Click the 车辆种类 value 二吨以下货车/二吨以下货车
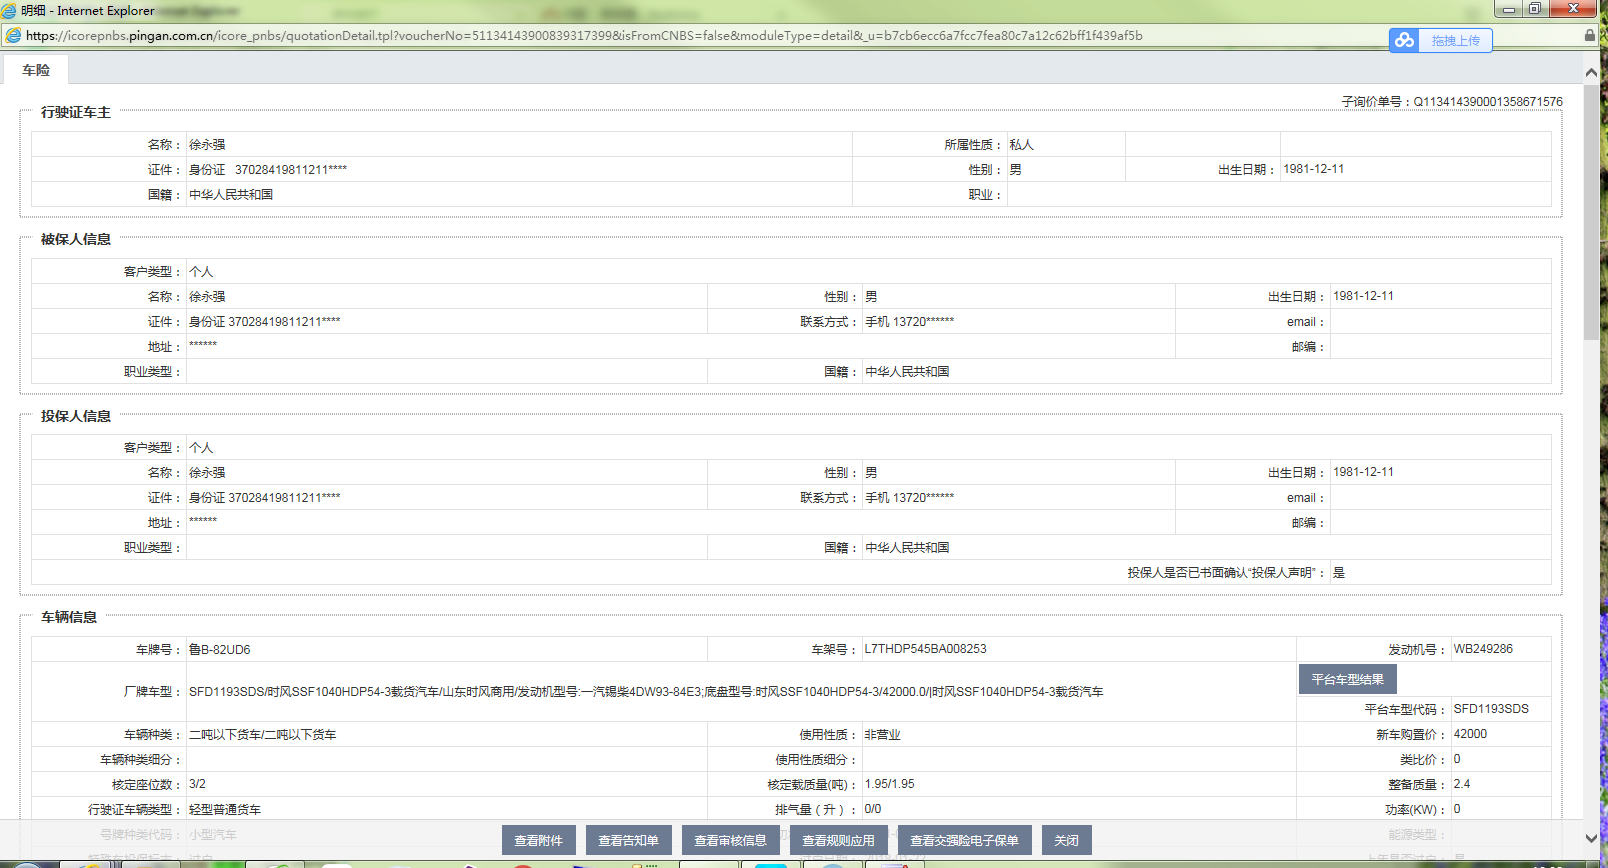The image size is (1608, 868). point(263,735)
